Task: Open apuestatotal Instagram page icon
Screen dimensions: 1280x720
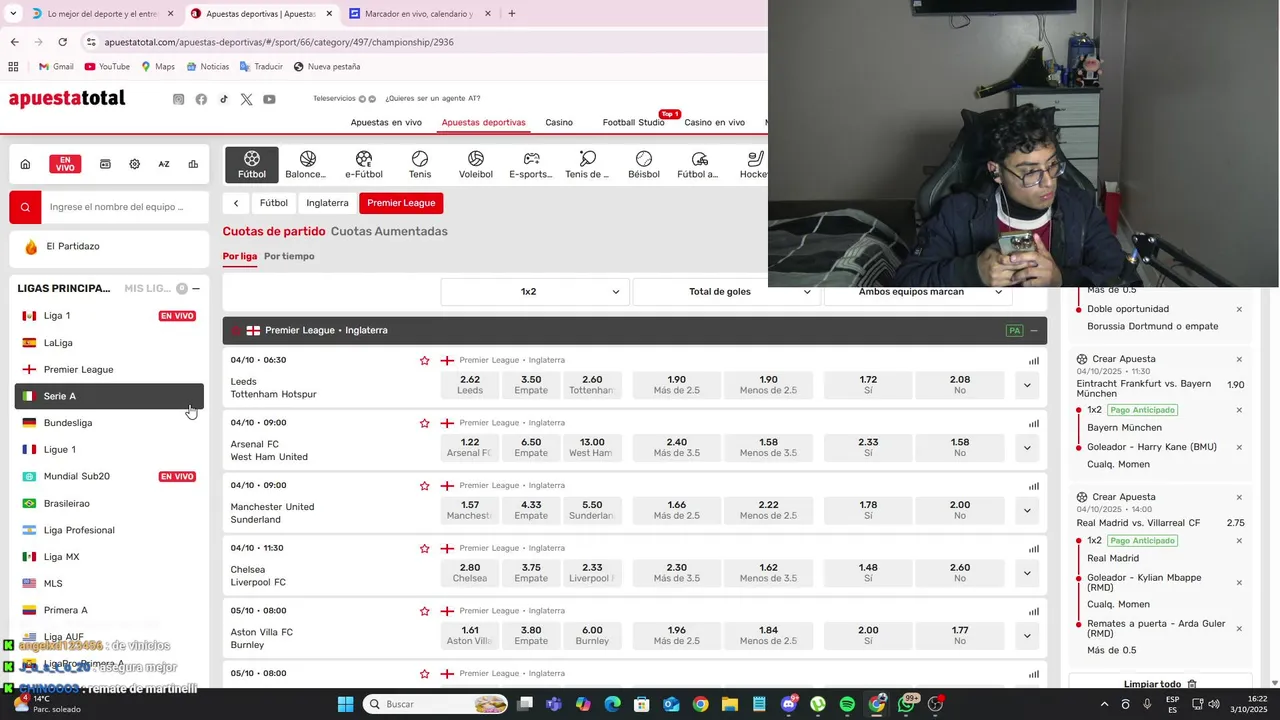Action: coord(179,99)
